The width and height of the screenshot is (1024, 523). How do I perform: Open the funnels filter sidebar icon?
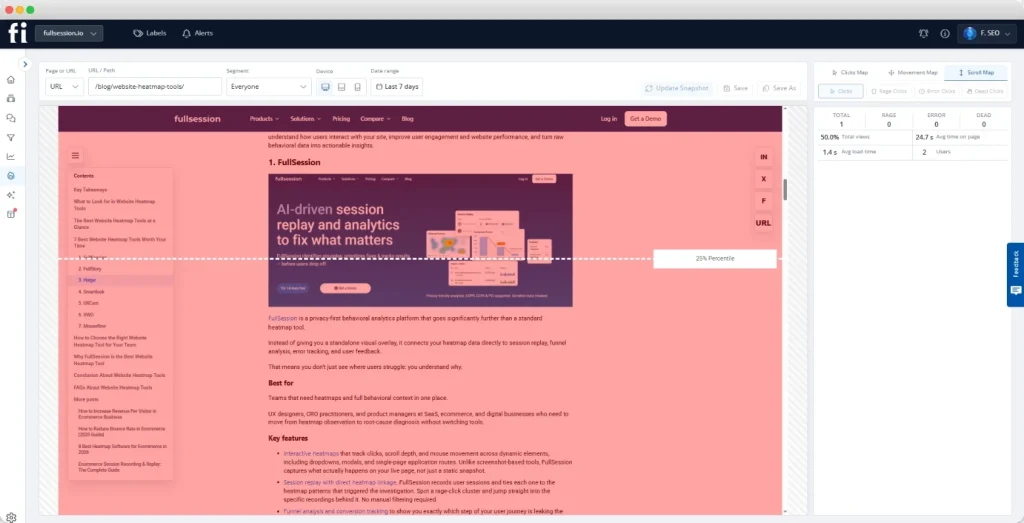[x=10, y=138]
